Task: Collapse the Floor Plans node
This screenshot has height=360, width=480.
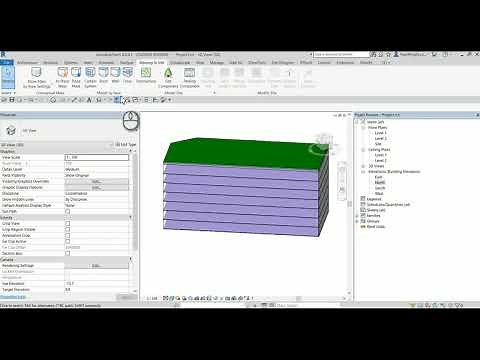Action: click(x=363, y=127)
